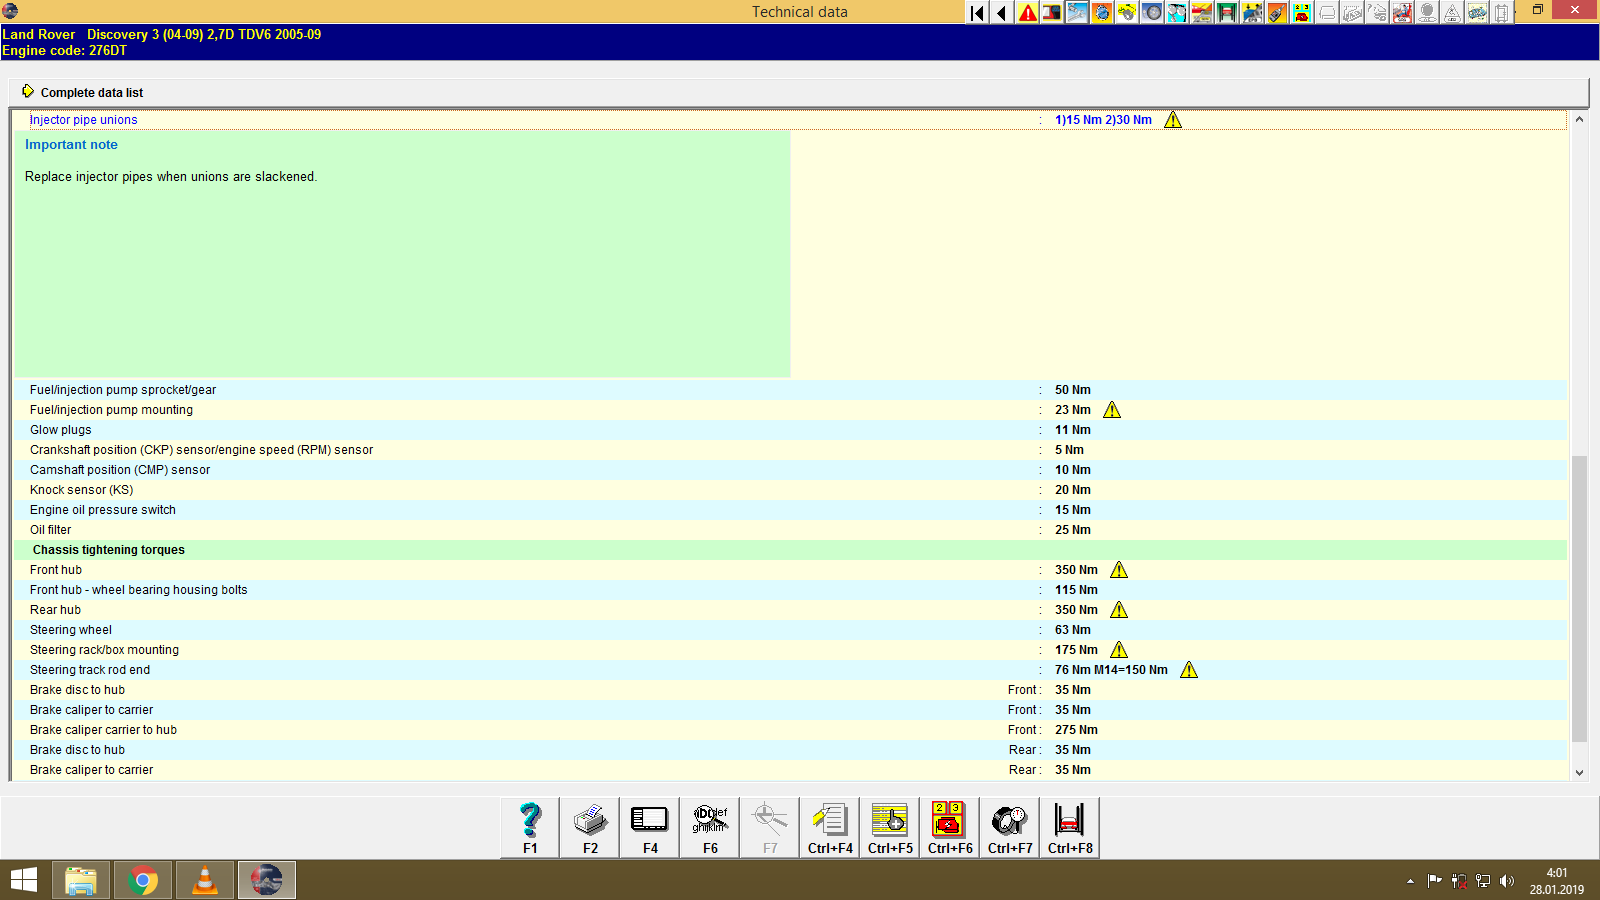Click the first-record navigation arrow in the toolbar
1600x900 pixels.
tap(975, 13)
